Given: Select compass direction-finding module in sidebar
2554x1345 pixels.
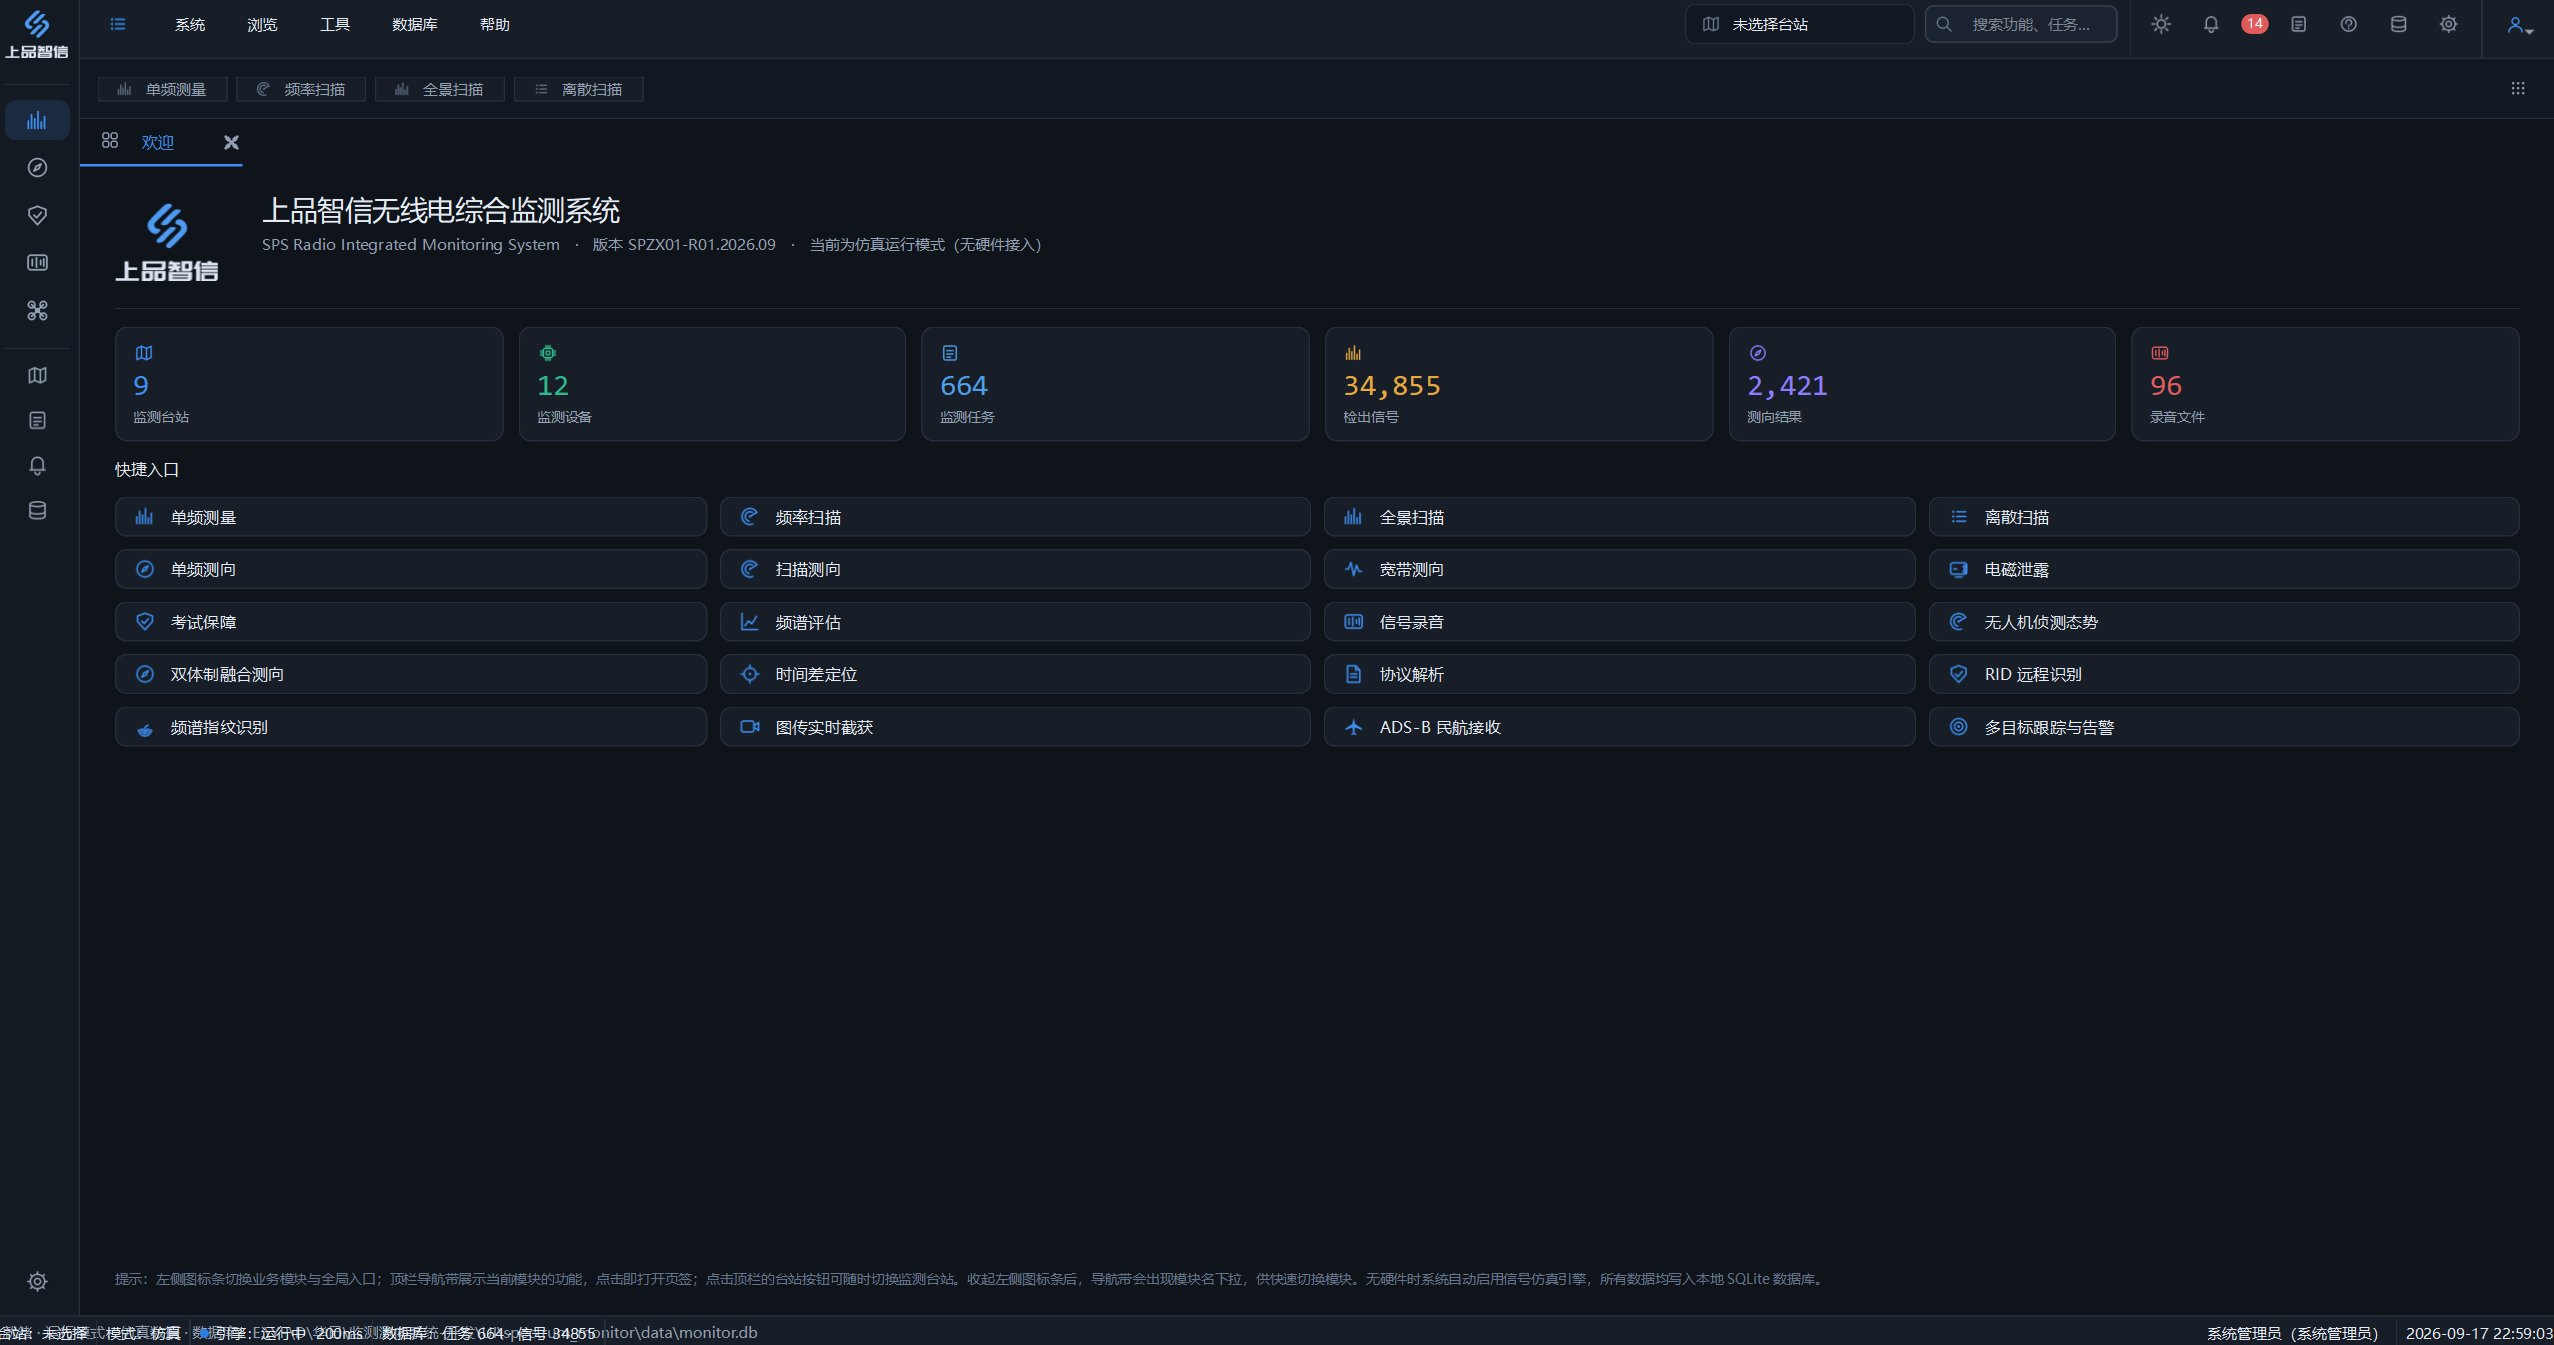Looking at the screenshot, I should [x=37, y=167].
